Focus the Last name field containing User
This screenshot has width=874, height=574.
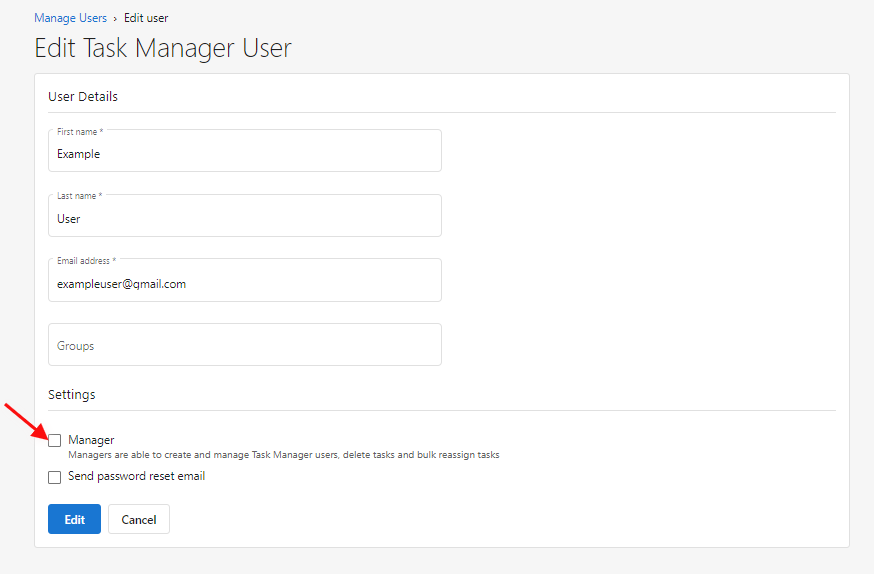(x=245, y=216)
